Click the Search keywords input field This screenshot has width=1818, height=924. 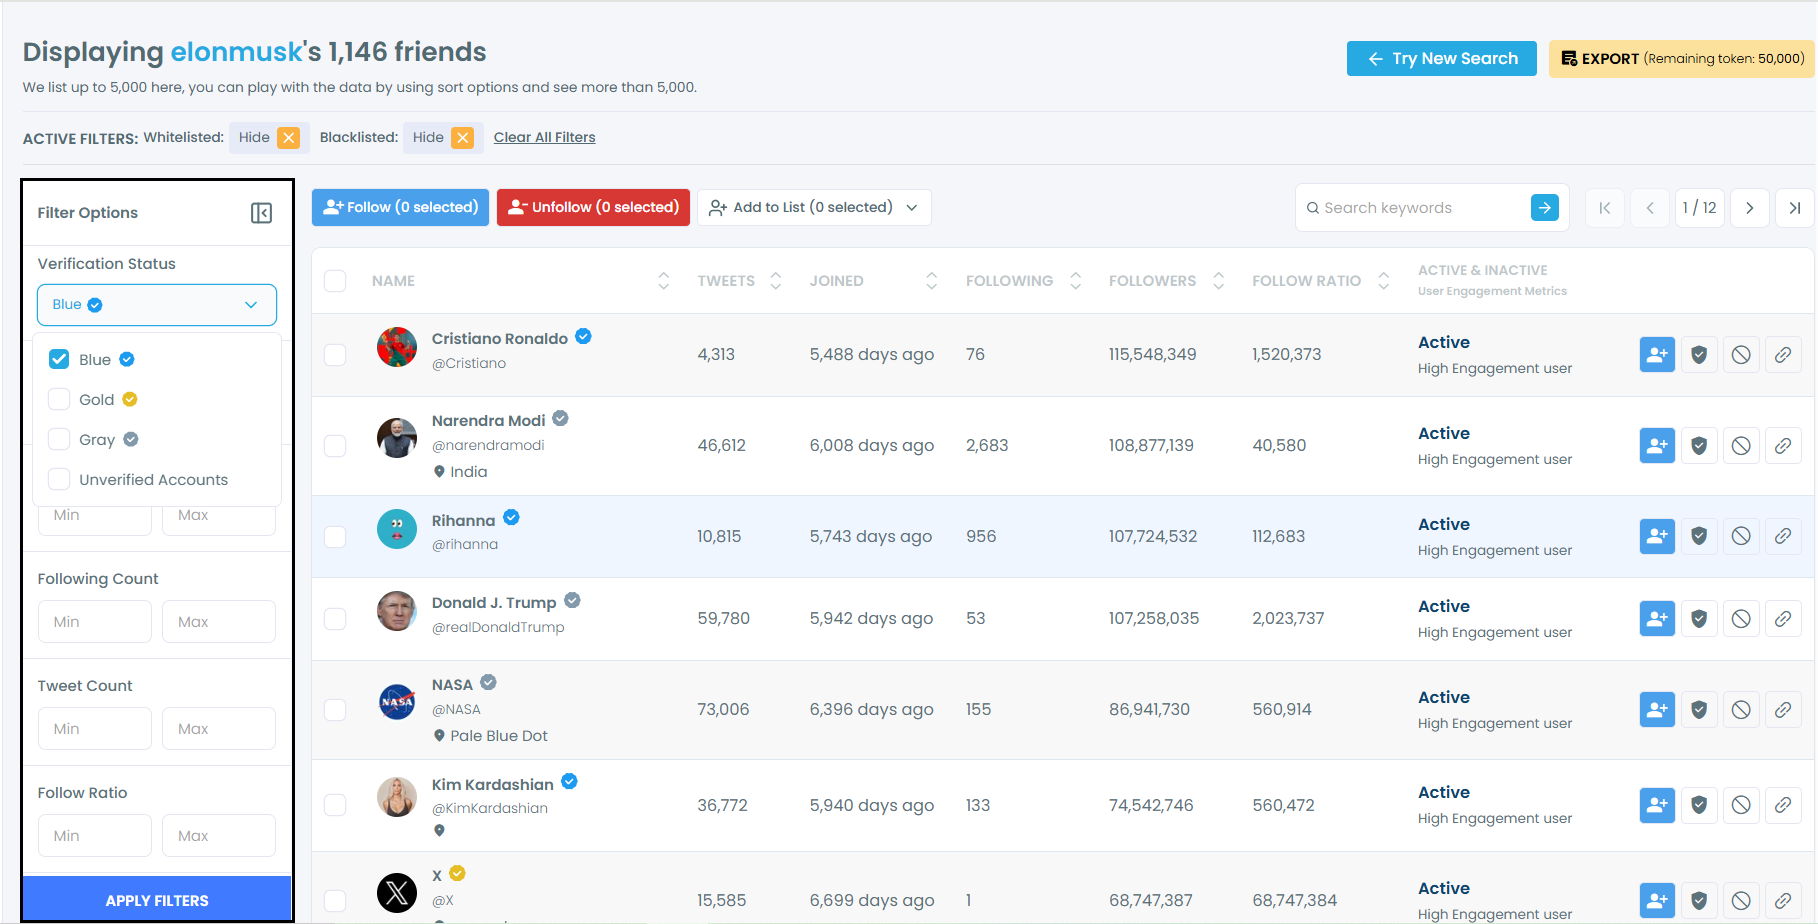tap(1420, 208)
